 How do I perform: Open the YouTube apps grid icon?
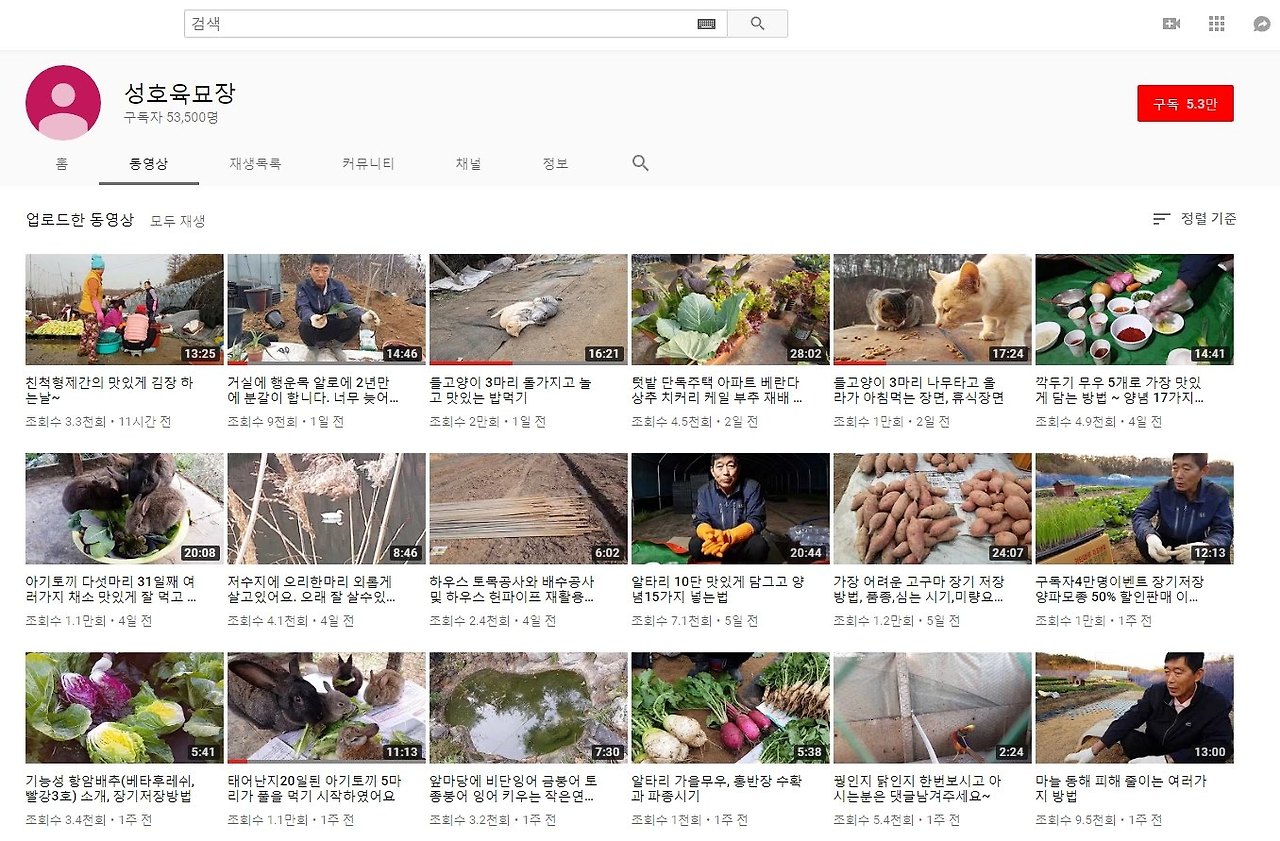click(x=1217, y=24)
